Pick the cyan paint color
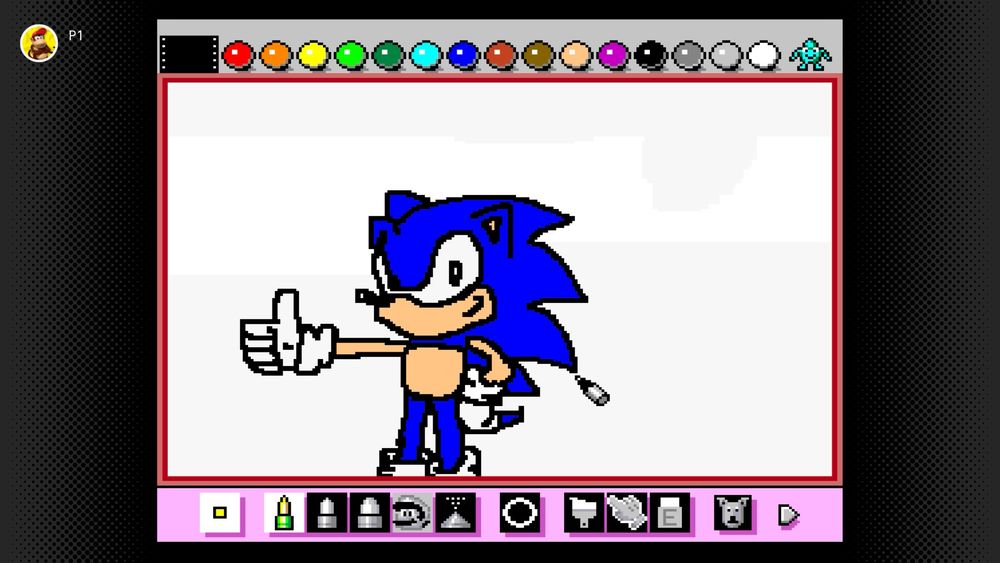The width and height of the screenshot is (1000, 563). click(x=425, y=55)
